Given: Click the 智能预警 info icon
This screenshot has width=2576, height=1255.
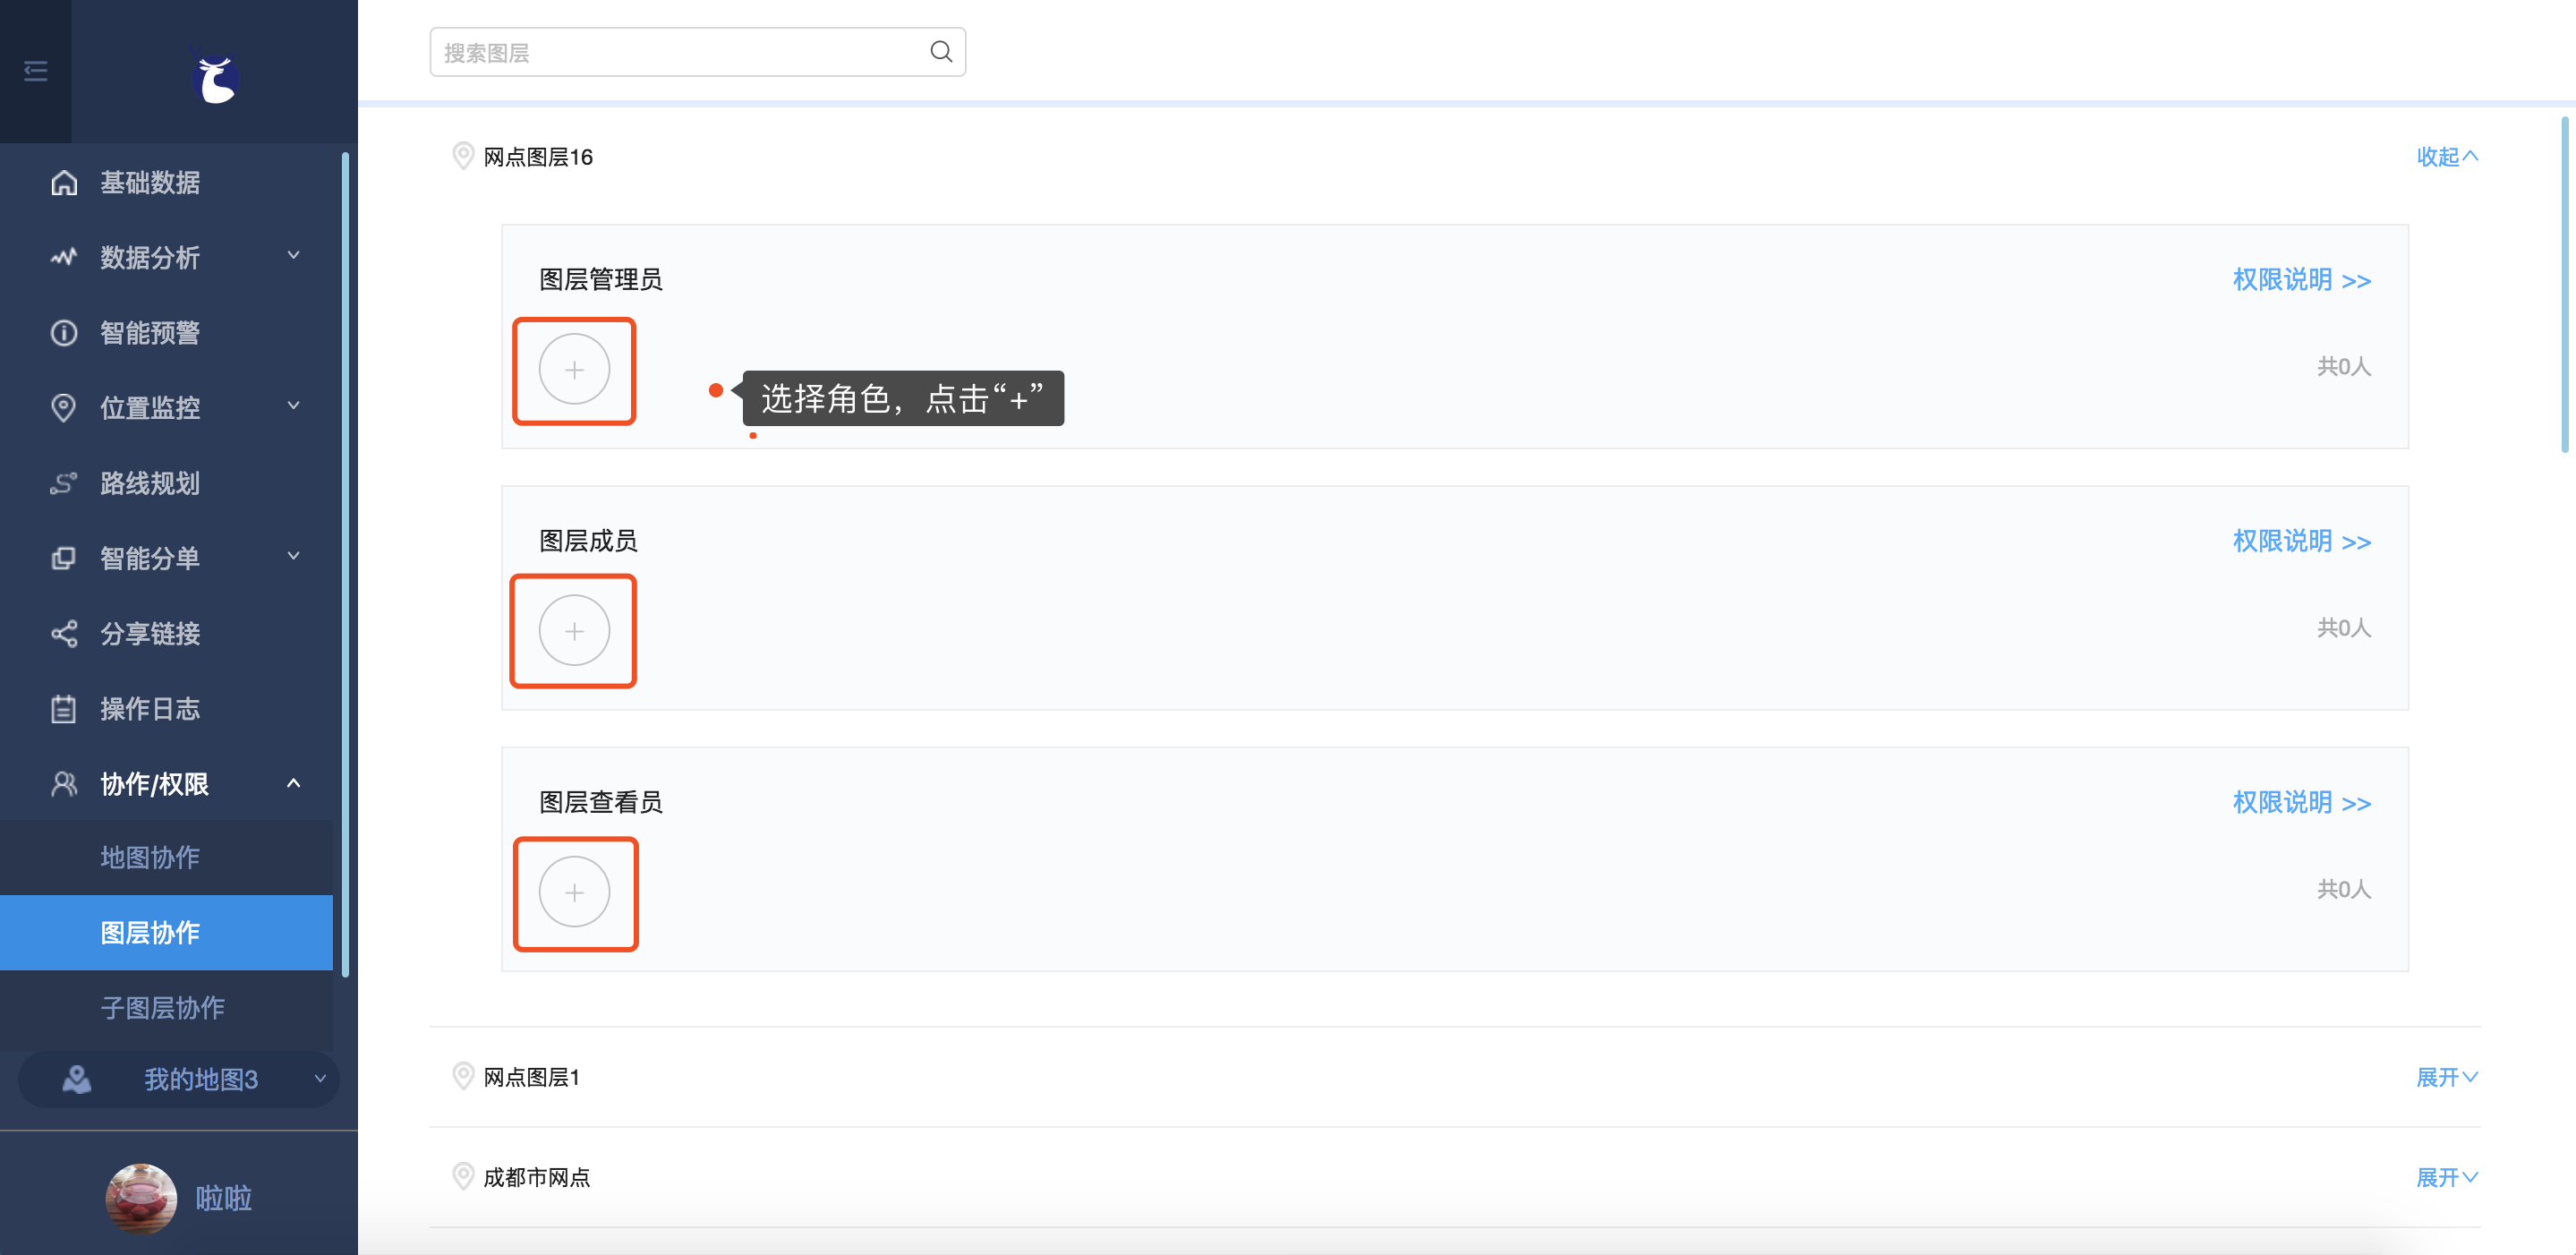Looking at the screenshot, I should coord(64,333).
